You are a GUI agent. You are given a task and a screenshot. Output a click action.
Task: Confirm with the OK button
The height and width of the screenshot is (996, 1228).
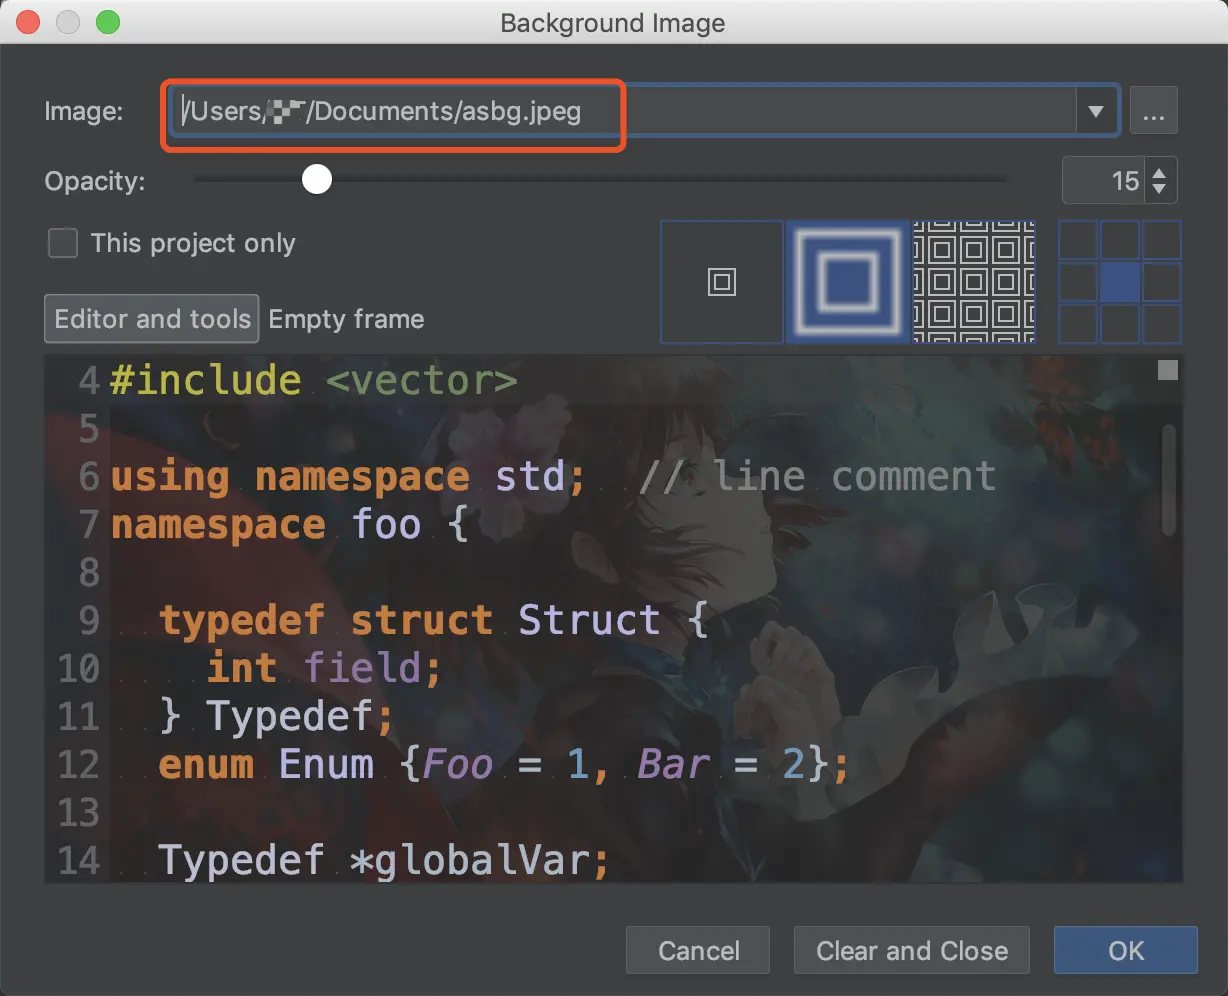tap(1126, 950)
